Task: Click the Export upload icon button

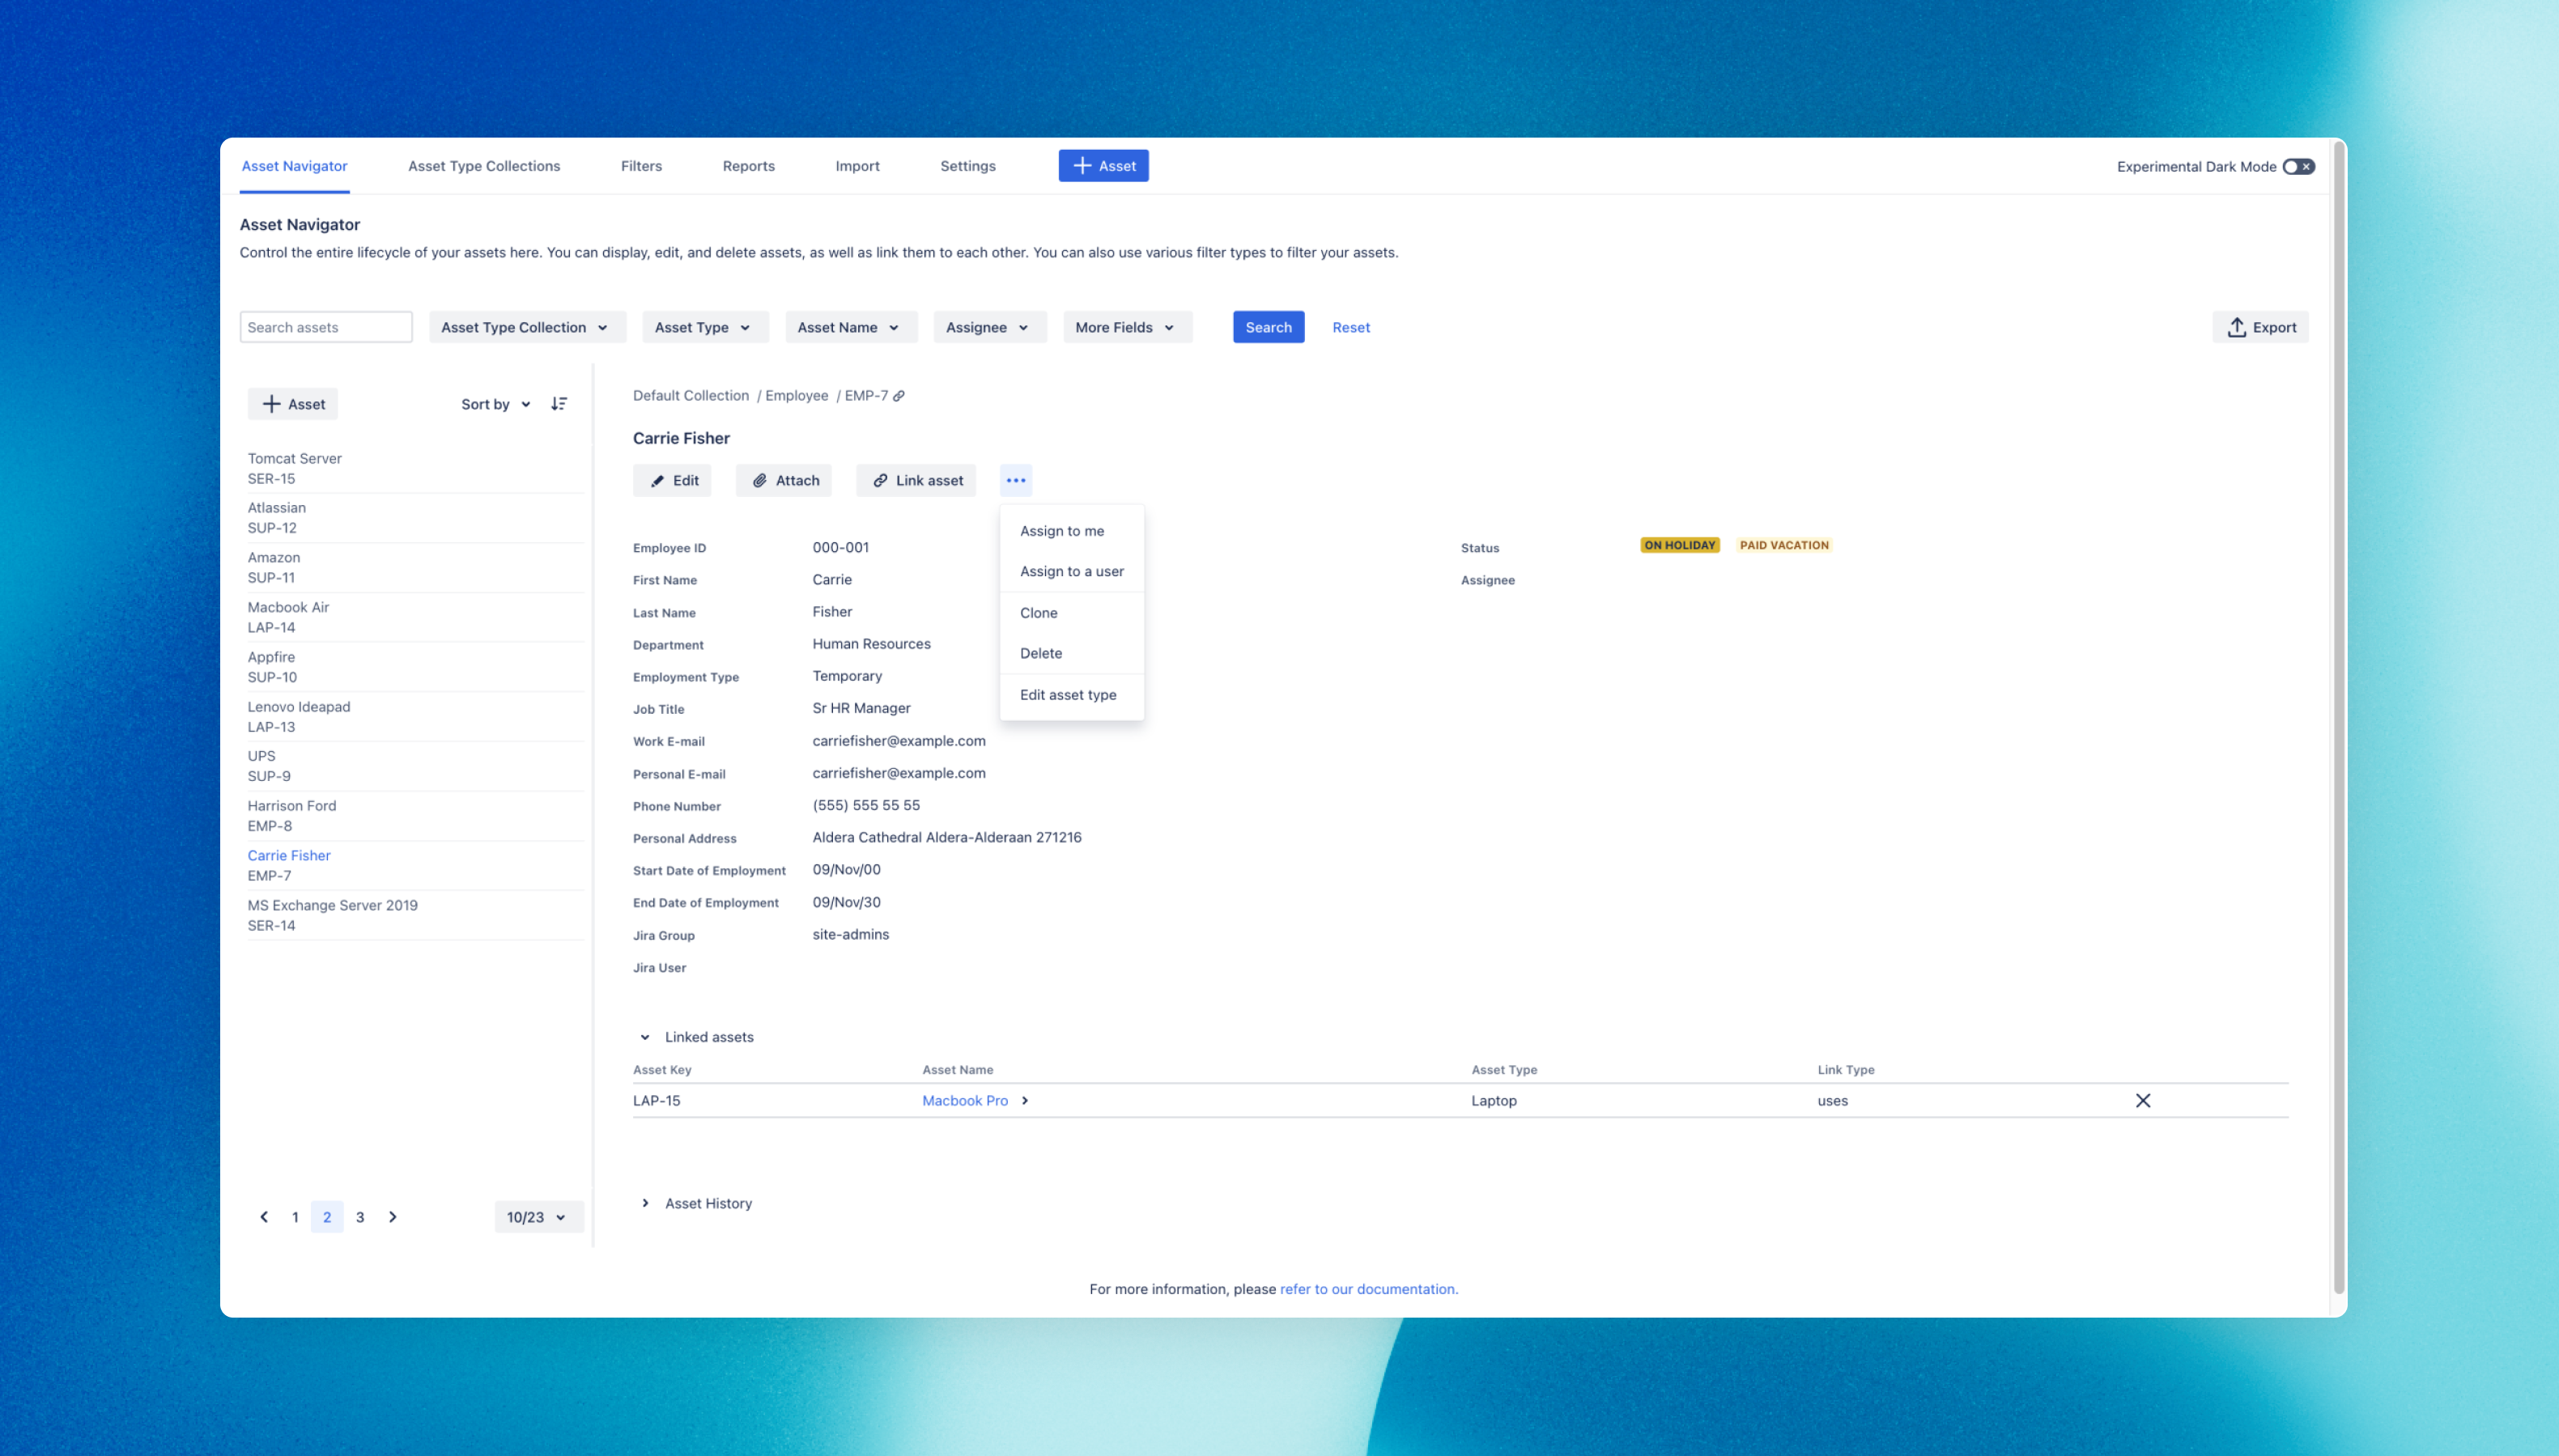Action: click(x=2260, y=327)
